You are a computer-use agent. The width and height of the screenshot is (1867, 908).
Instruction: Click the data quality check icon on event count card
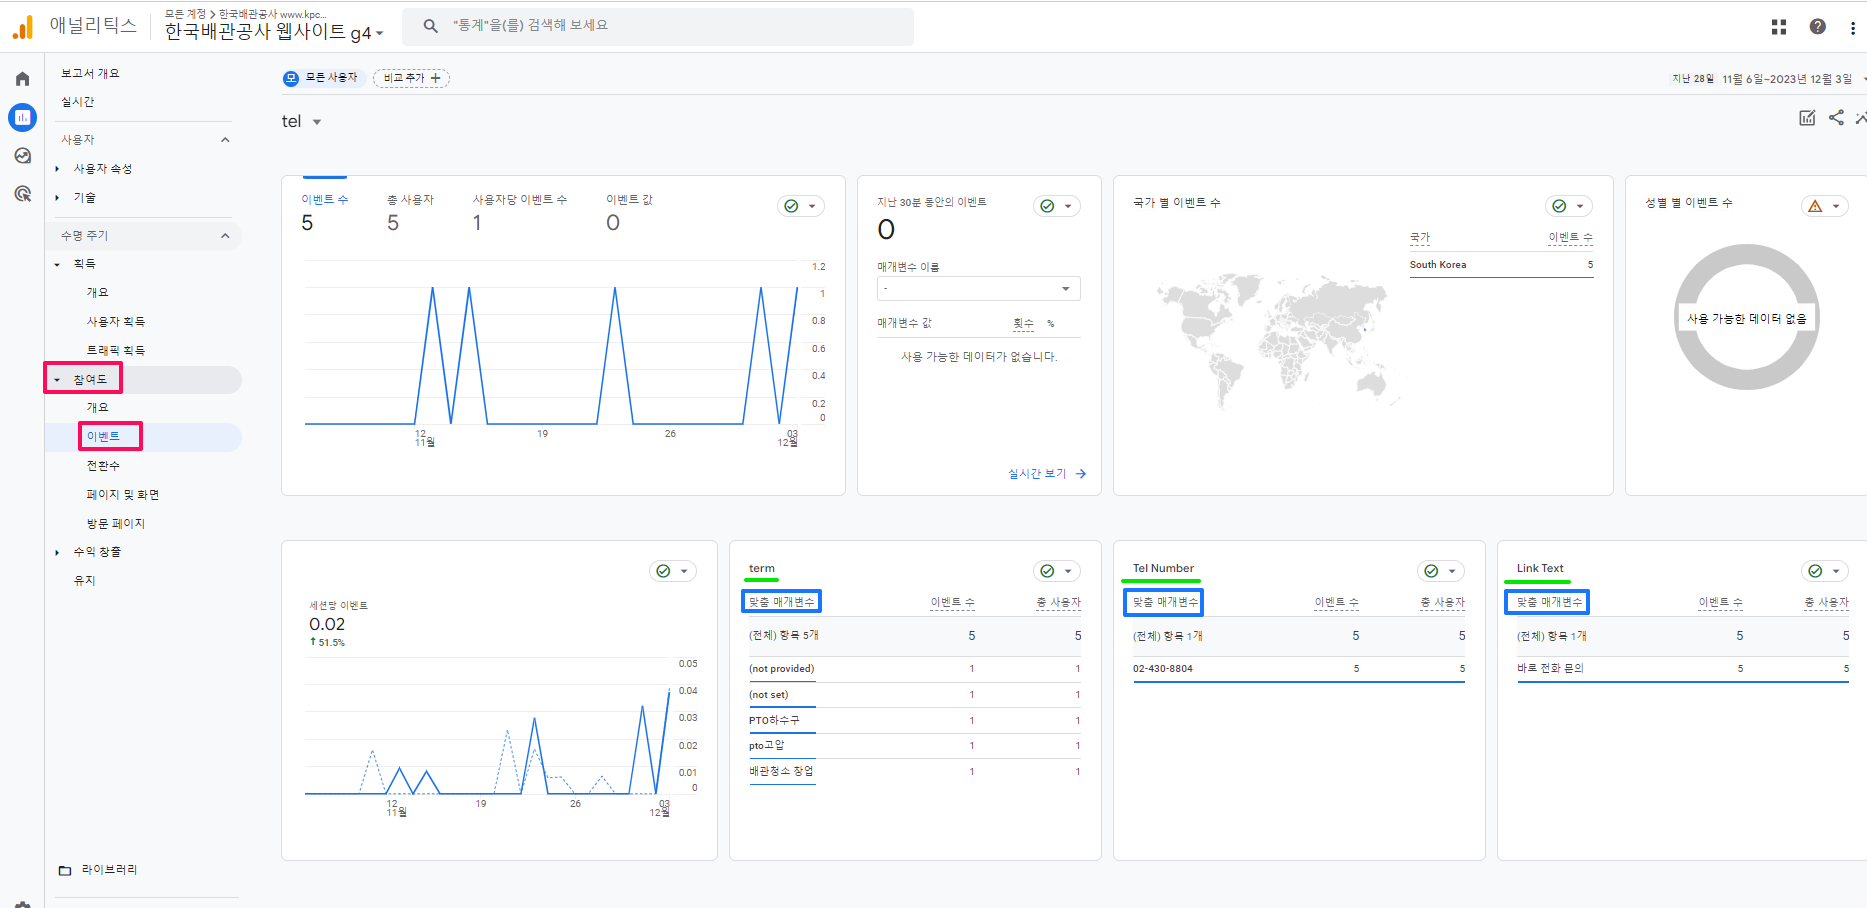coord(791,206)
